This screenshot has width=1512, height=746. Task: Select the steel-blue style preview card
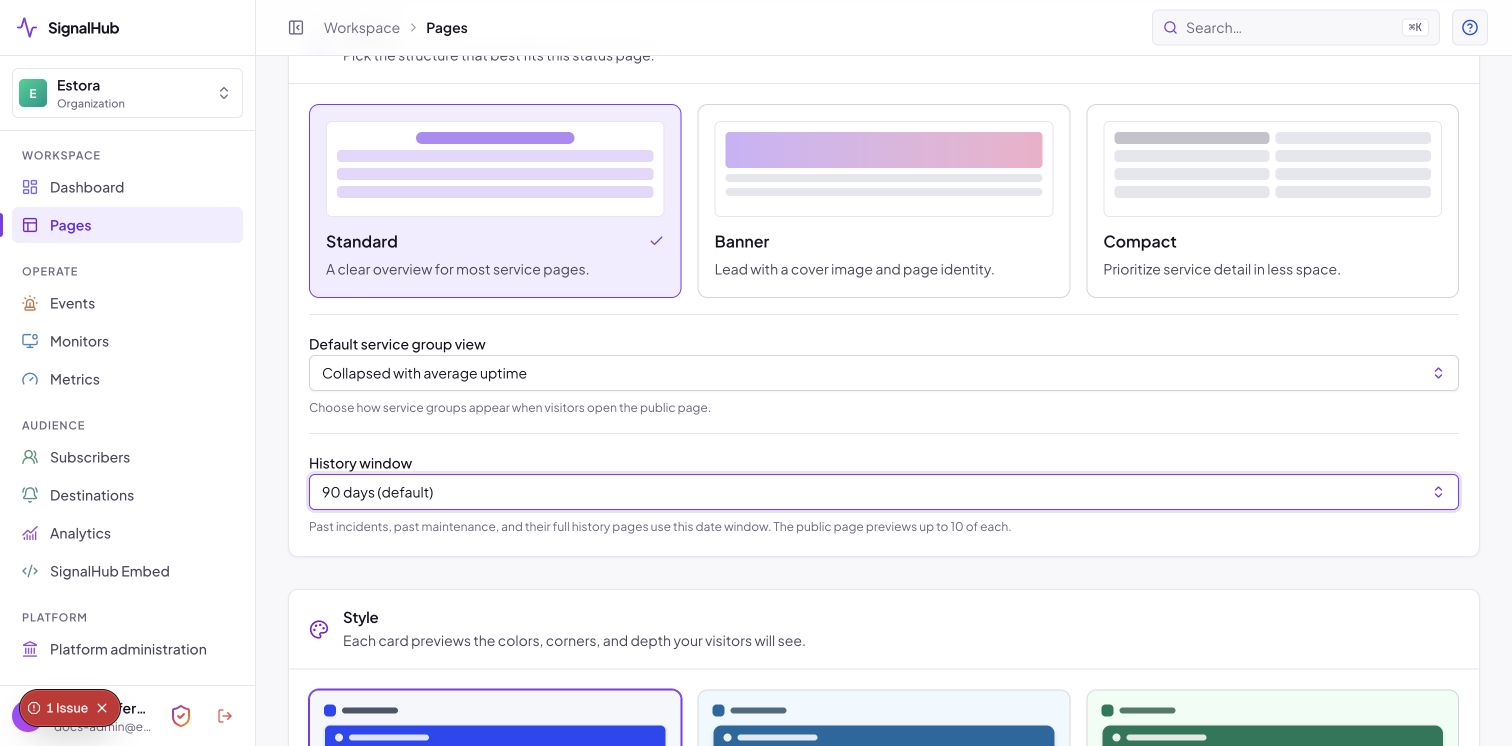[x=884, y=718]
